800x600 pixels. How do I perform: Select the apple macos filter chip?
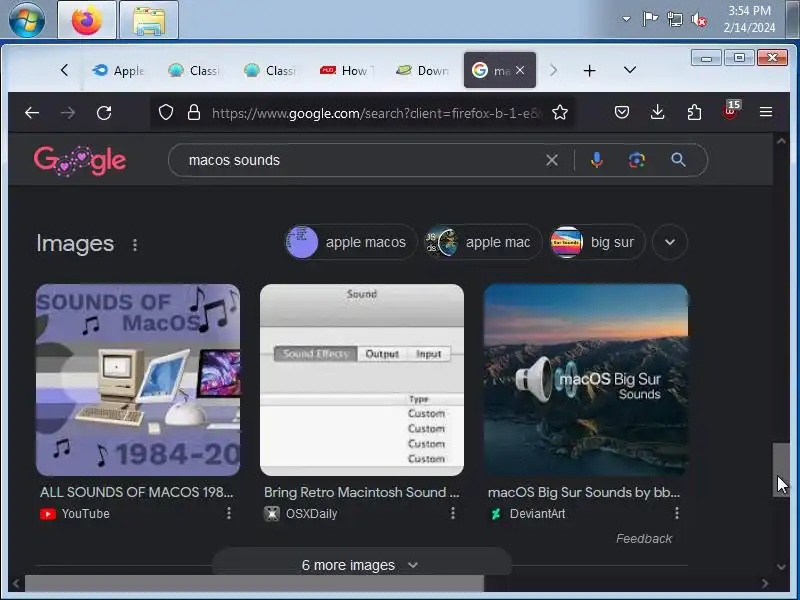pyautogui.click(x=351, y=242)
